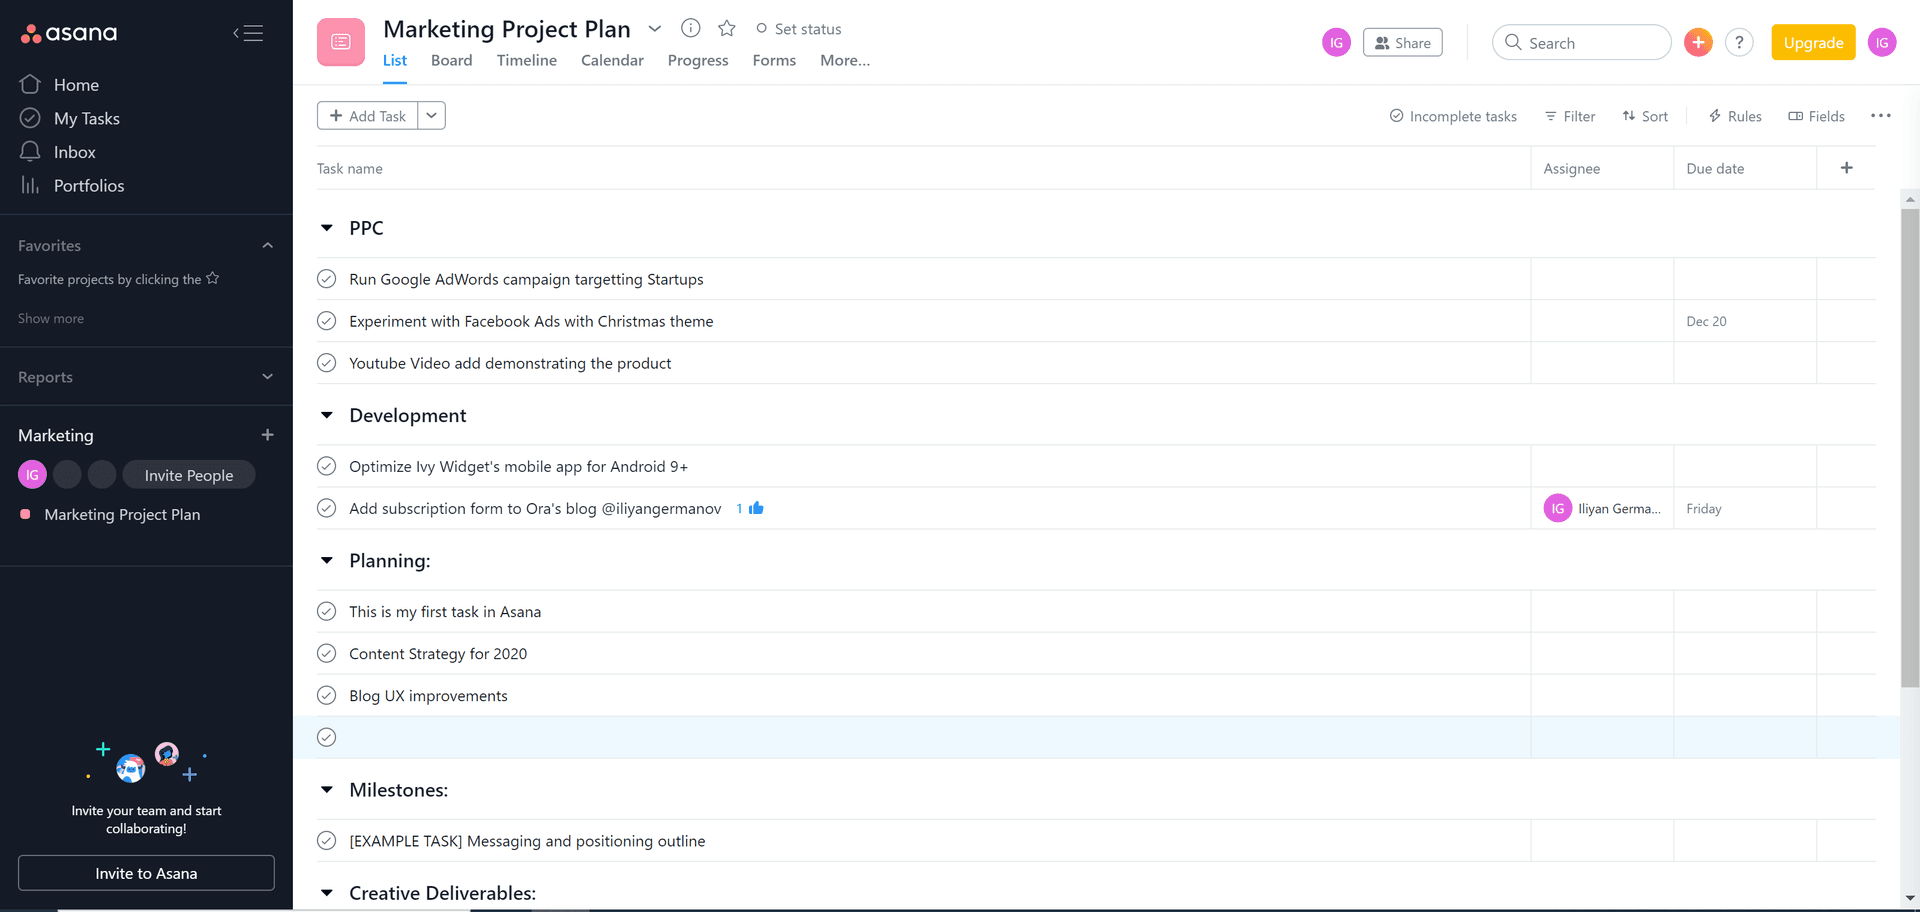The image size is (1920, 912).
Task: Open My Tasks from the sidebar
Action: pos(85,118)
